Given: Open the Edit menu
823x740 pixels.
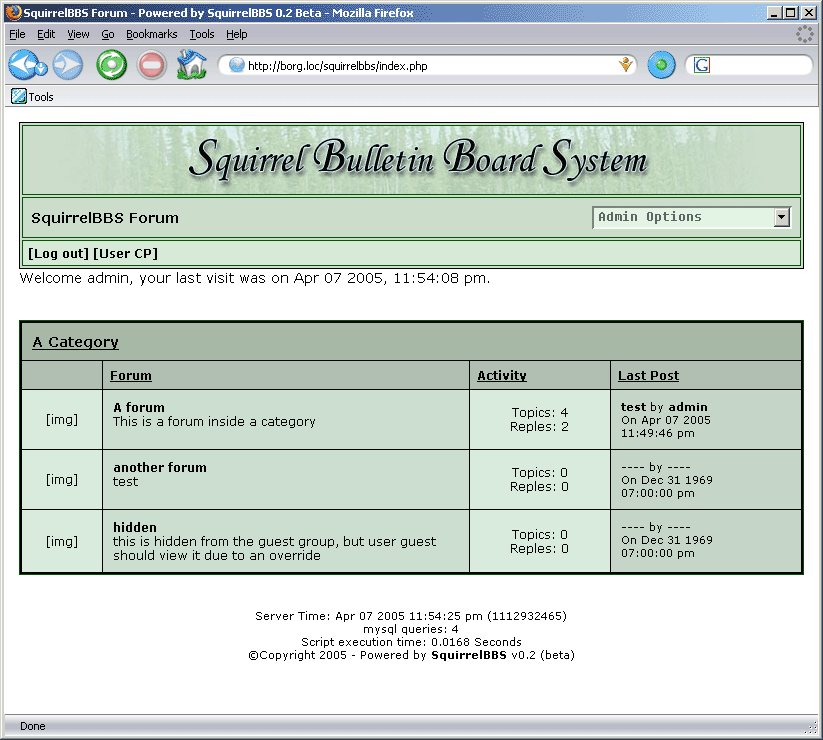Looking at the screenshot, I should 46,34.
